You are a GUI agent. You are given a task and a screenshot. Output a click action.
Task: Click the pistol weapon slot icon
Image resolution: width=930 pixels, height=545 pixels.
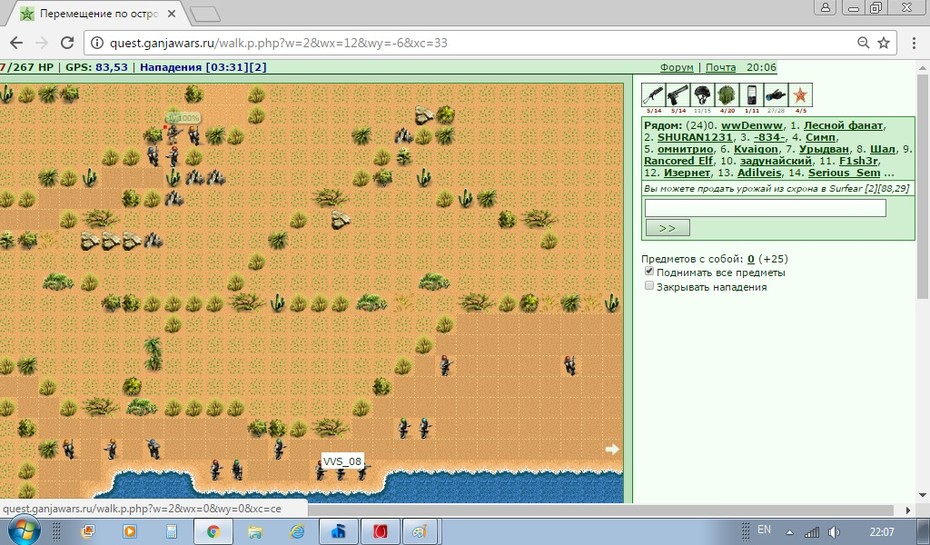tap(678, 95)
